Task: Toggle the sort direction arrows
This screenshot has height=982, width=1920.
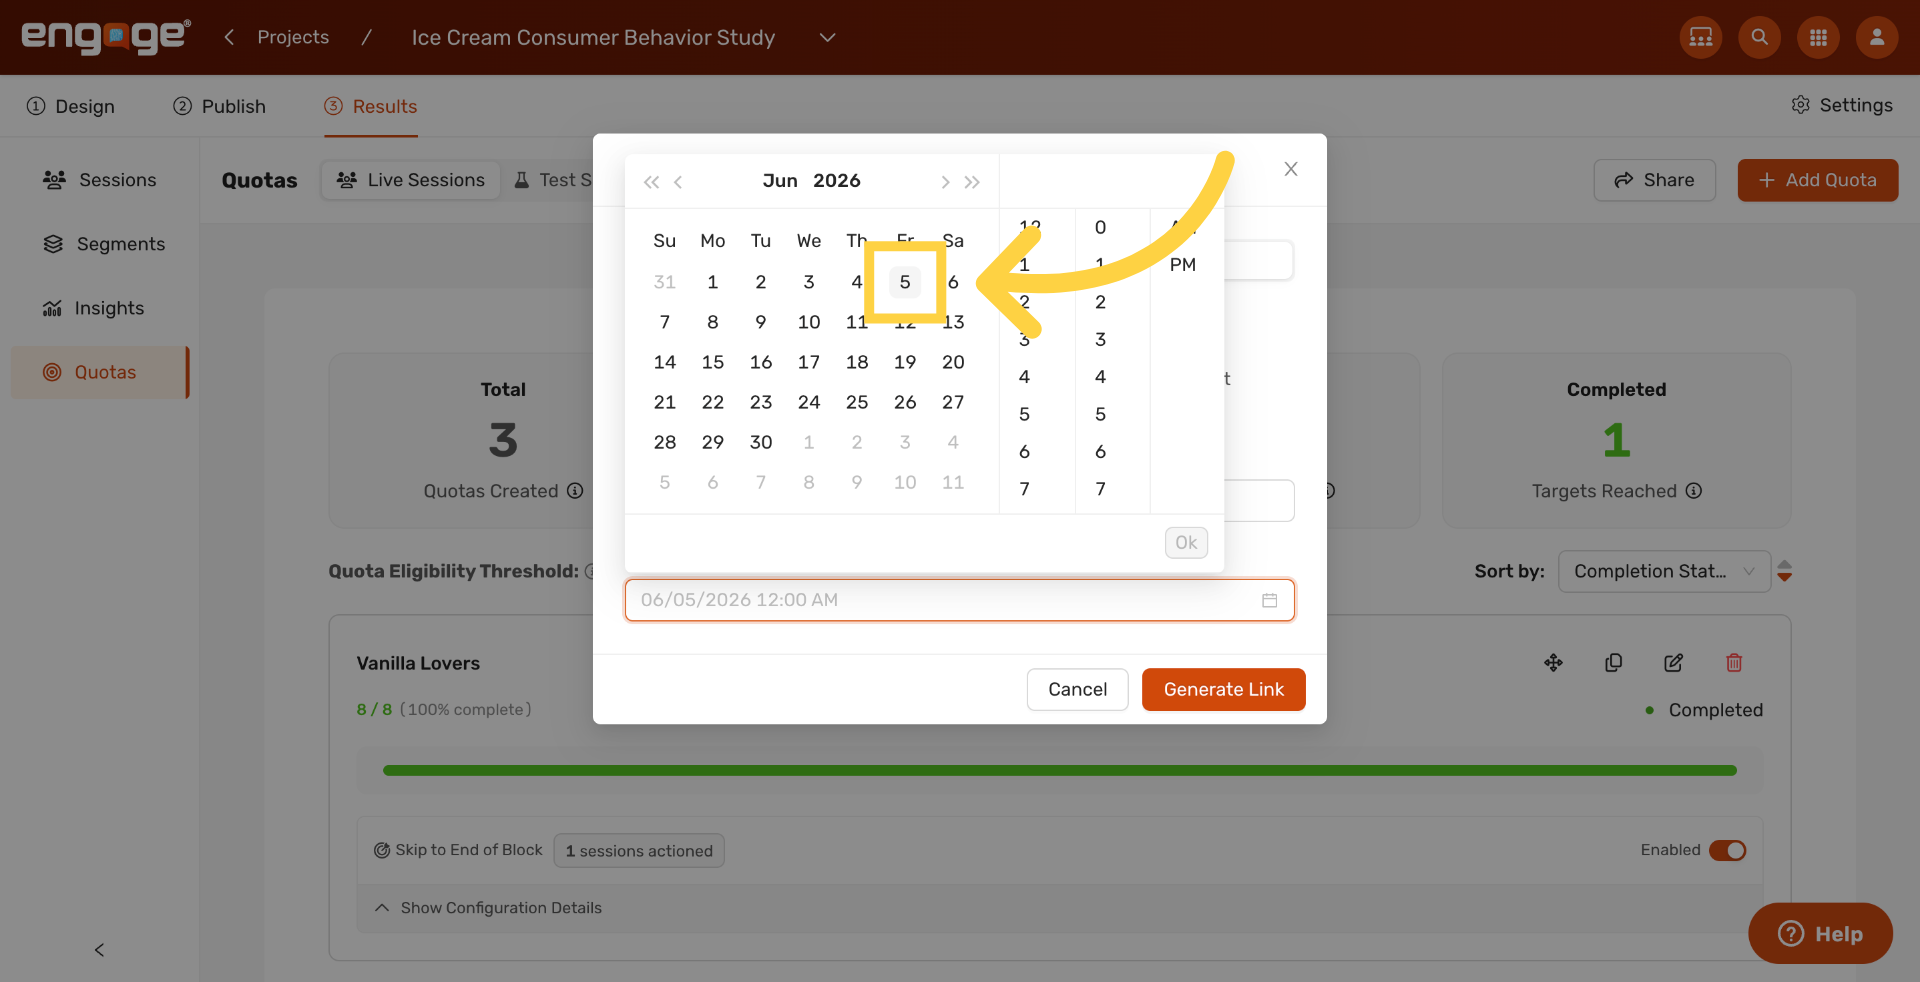Action: tap(1785, 572)
